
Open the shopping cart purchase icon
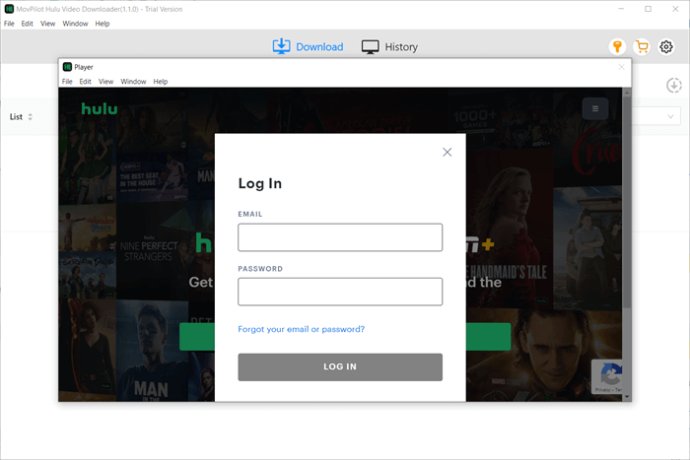point(642,47)
